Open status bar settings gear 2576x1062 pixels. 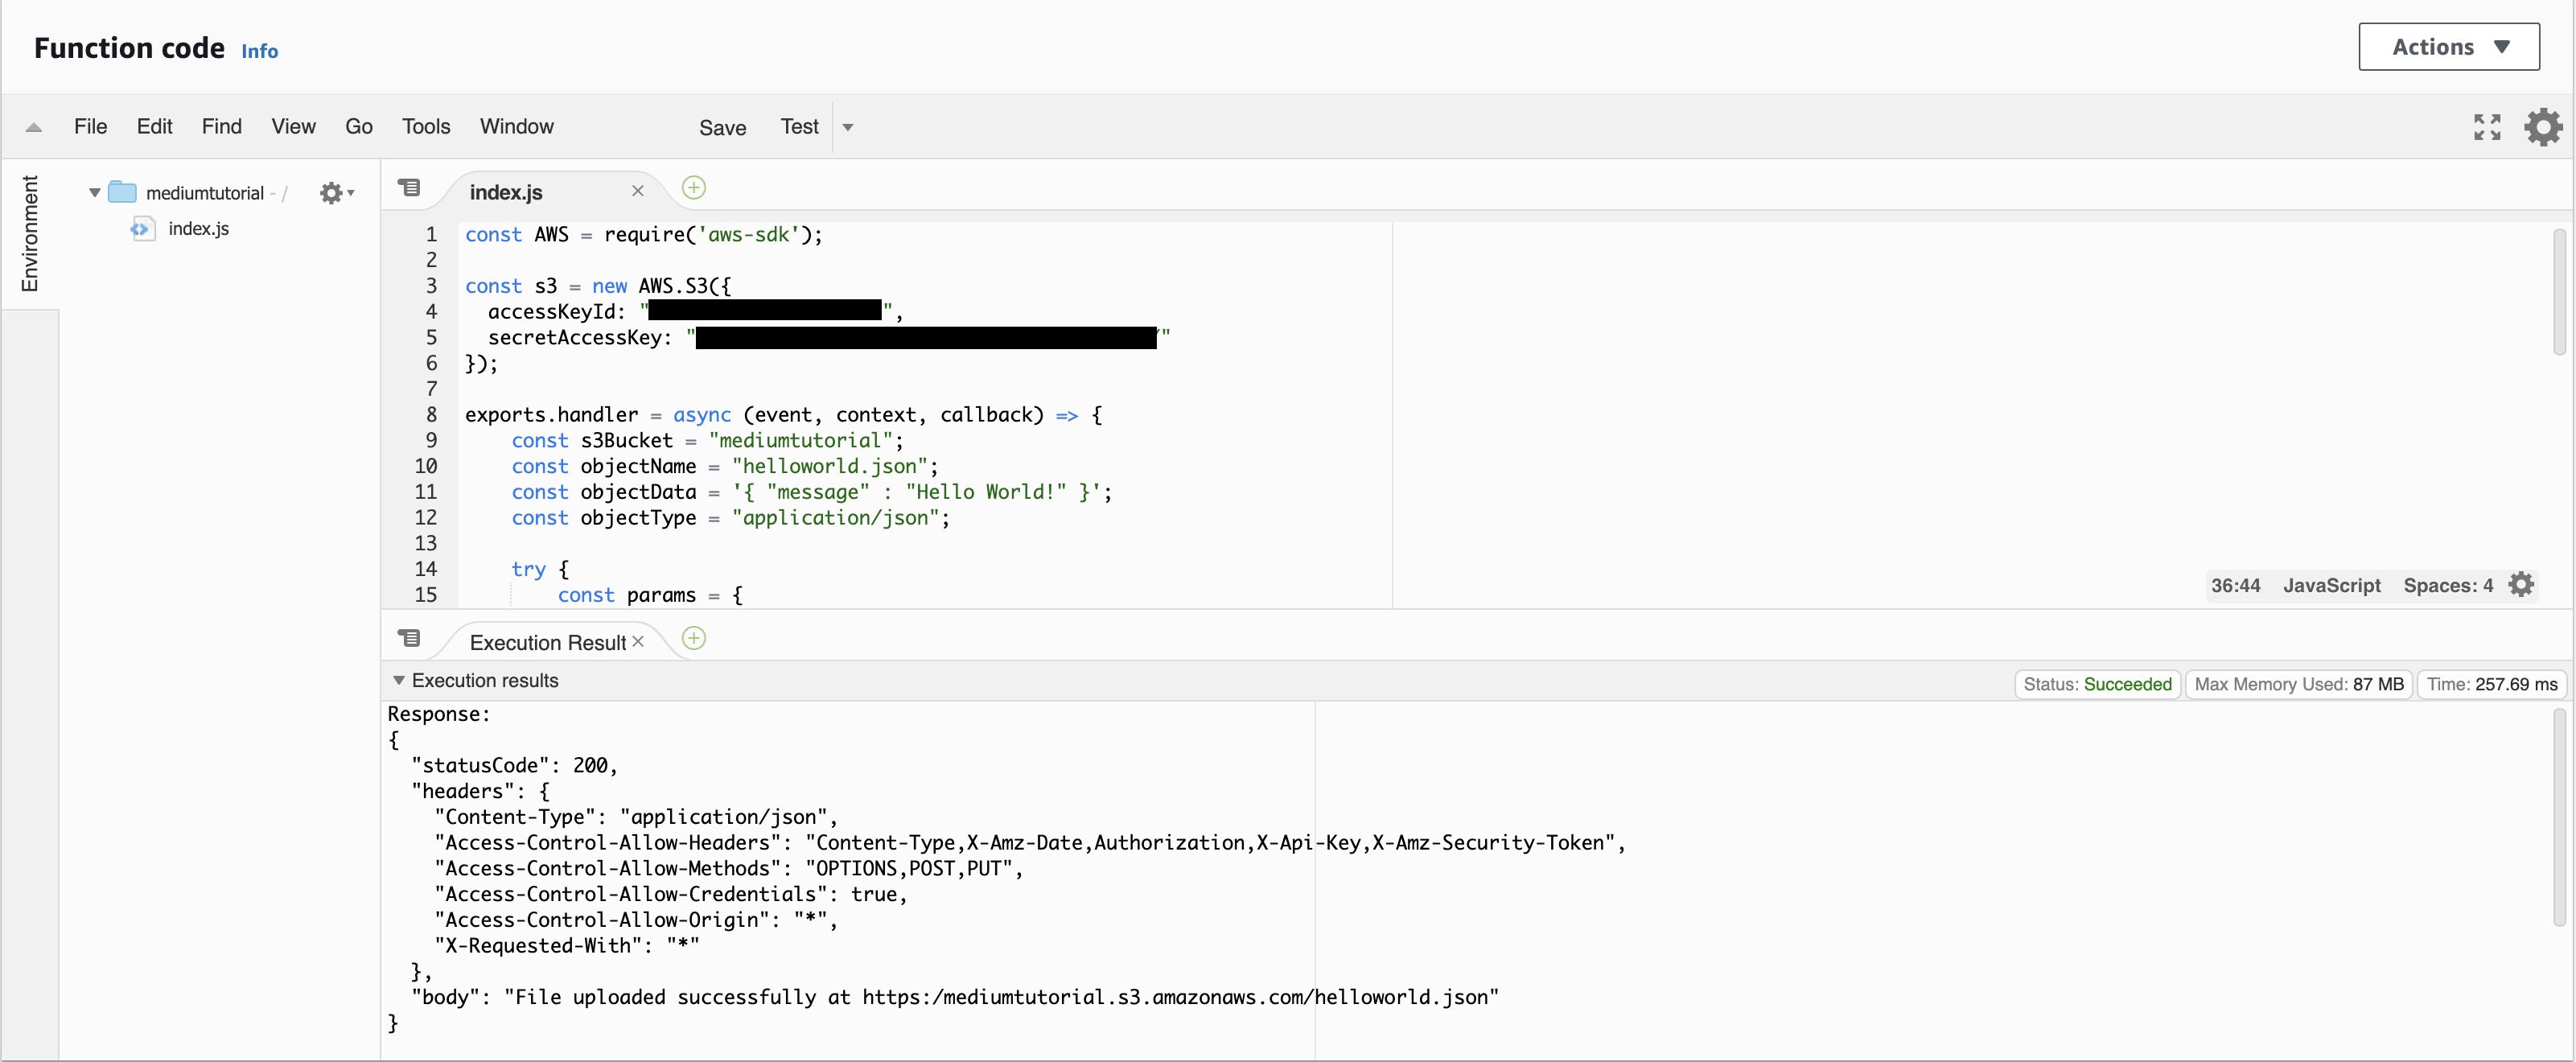(2522, 585)
